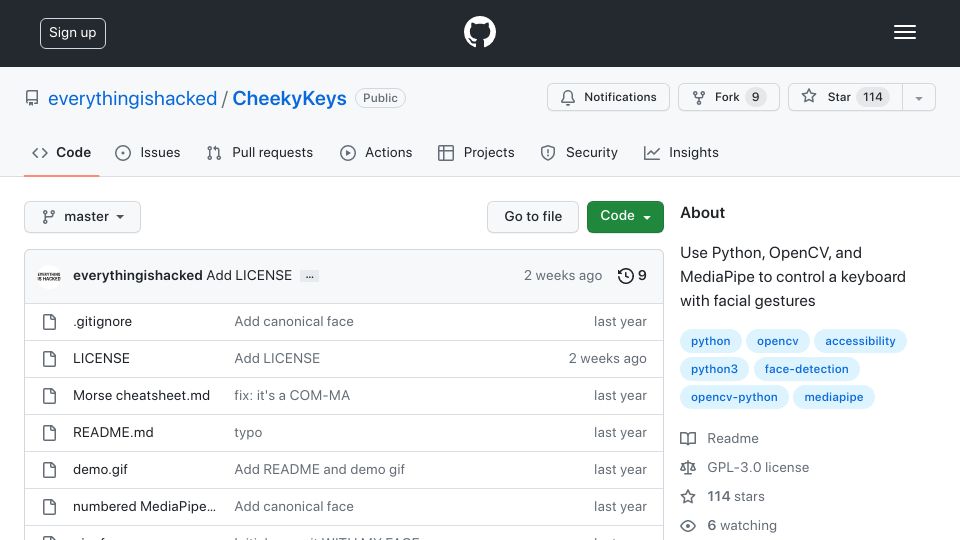This screenshot has width=960, height=540.
Task: Select the Code tab
Action: click(61, 152)
